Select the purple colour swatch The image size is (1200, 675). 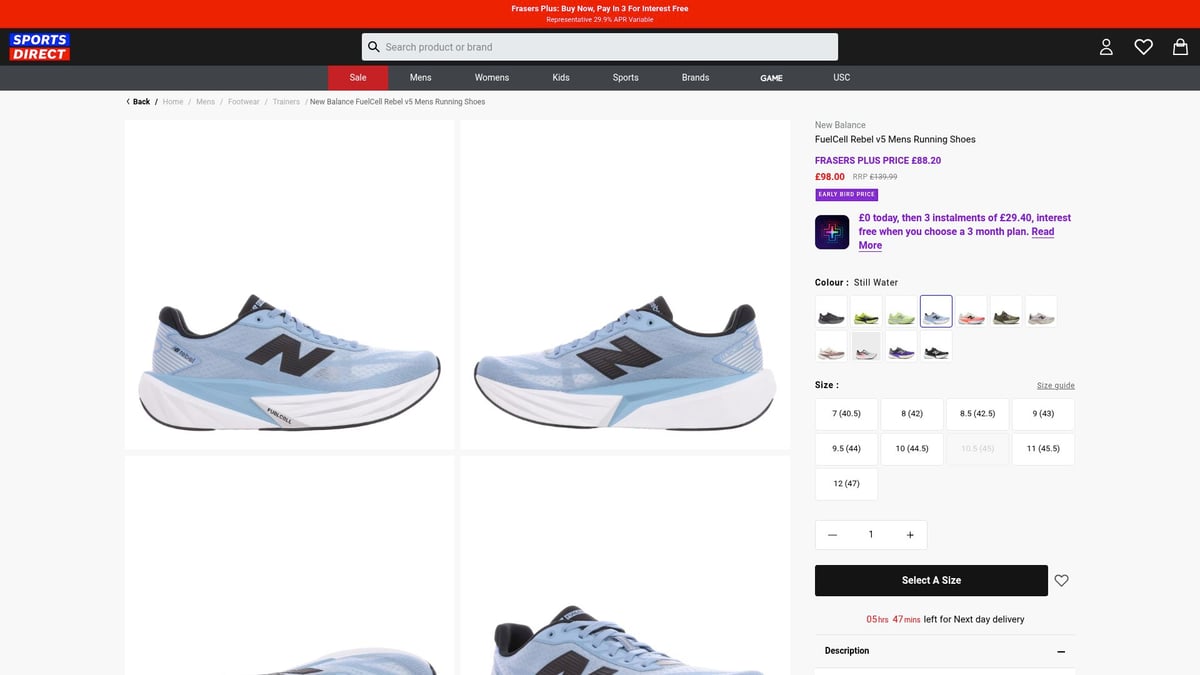[x=901, y=346]
